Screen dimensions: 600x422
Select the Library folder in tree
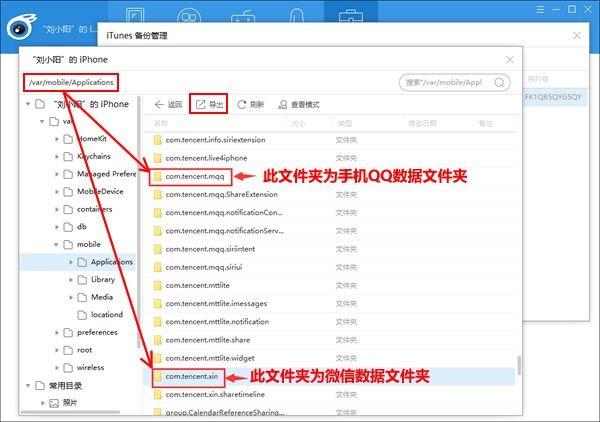[96, 280]
